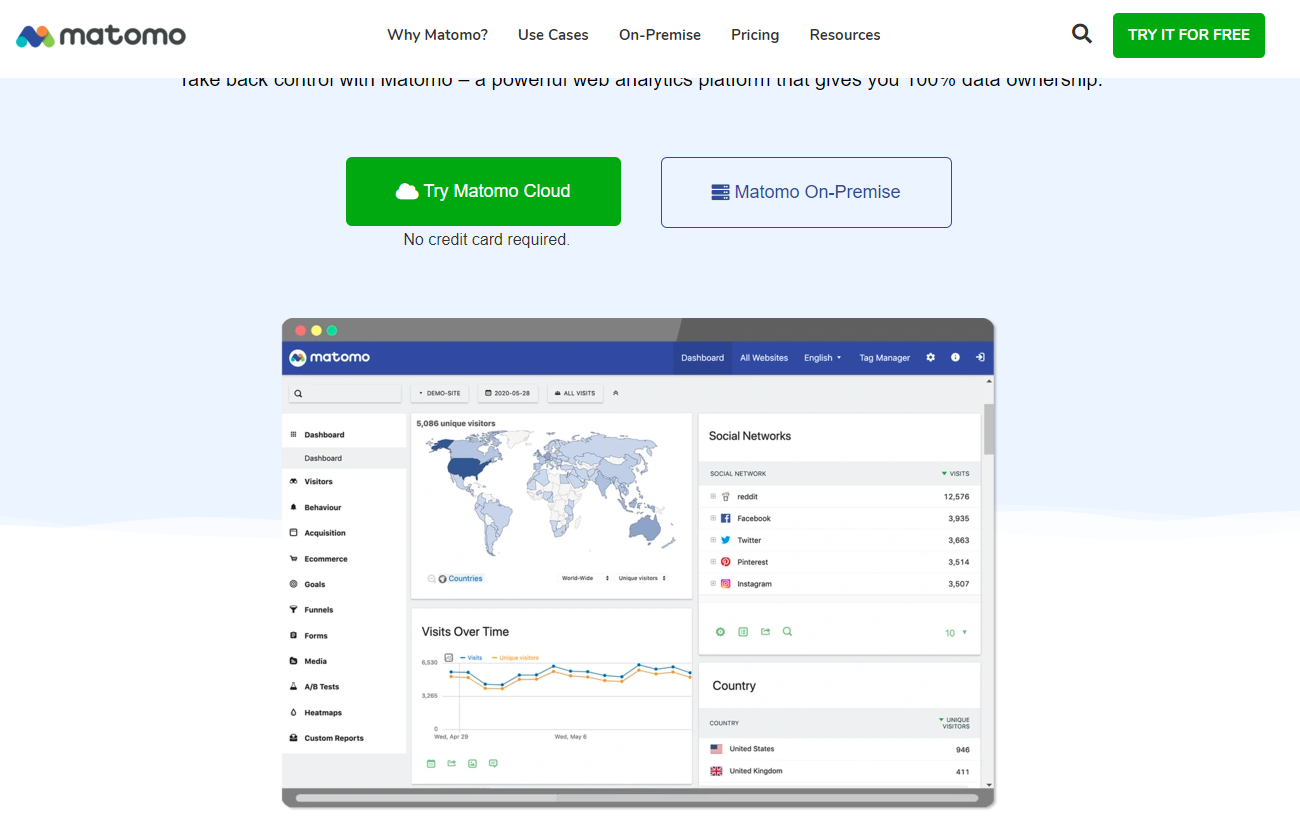This screenshot has width=1300, height=840.
Task: Click the Ecommerce cart icon in sidebar
Action: click(x=293, y=558)
